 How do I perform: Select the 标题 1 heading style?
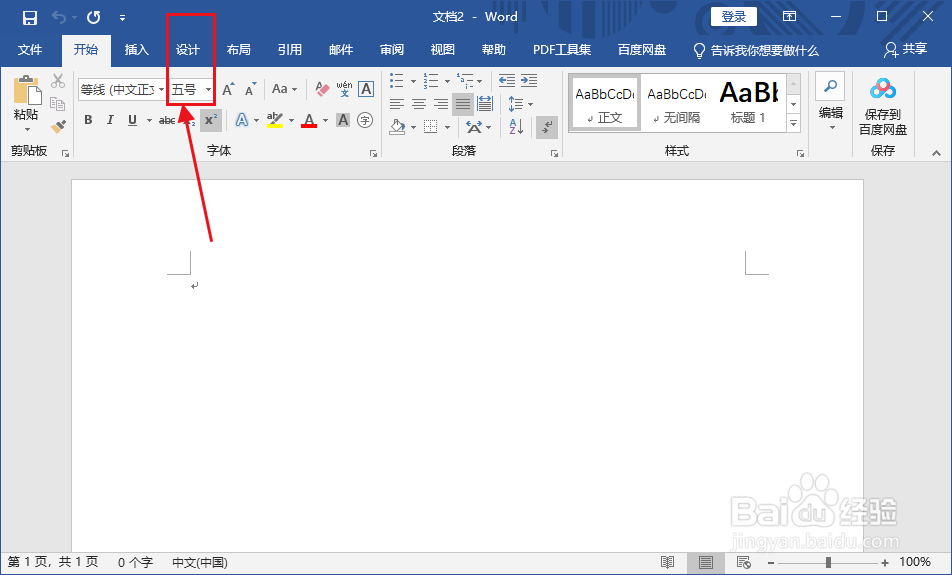click(x=748, y=102)
